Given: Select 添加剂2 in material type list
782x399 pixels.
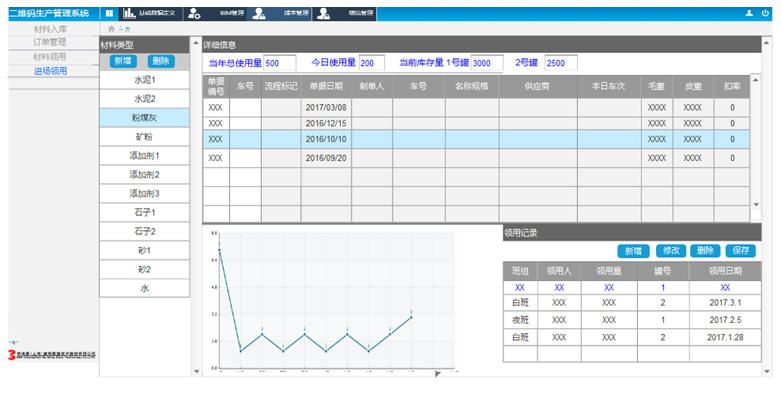Looking at the screenshot, I should pos(145,175).
